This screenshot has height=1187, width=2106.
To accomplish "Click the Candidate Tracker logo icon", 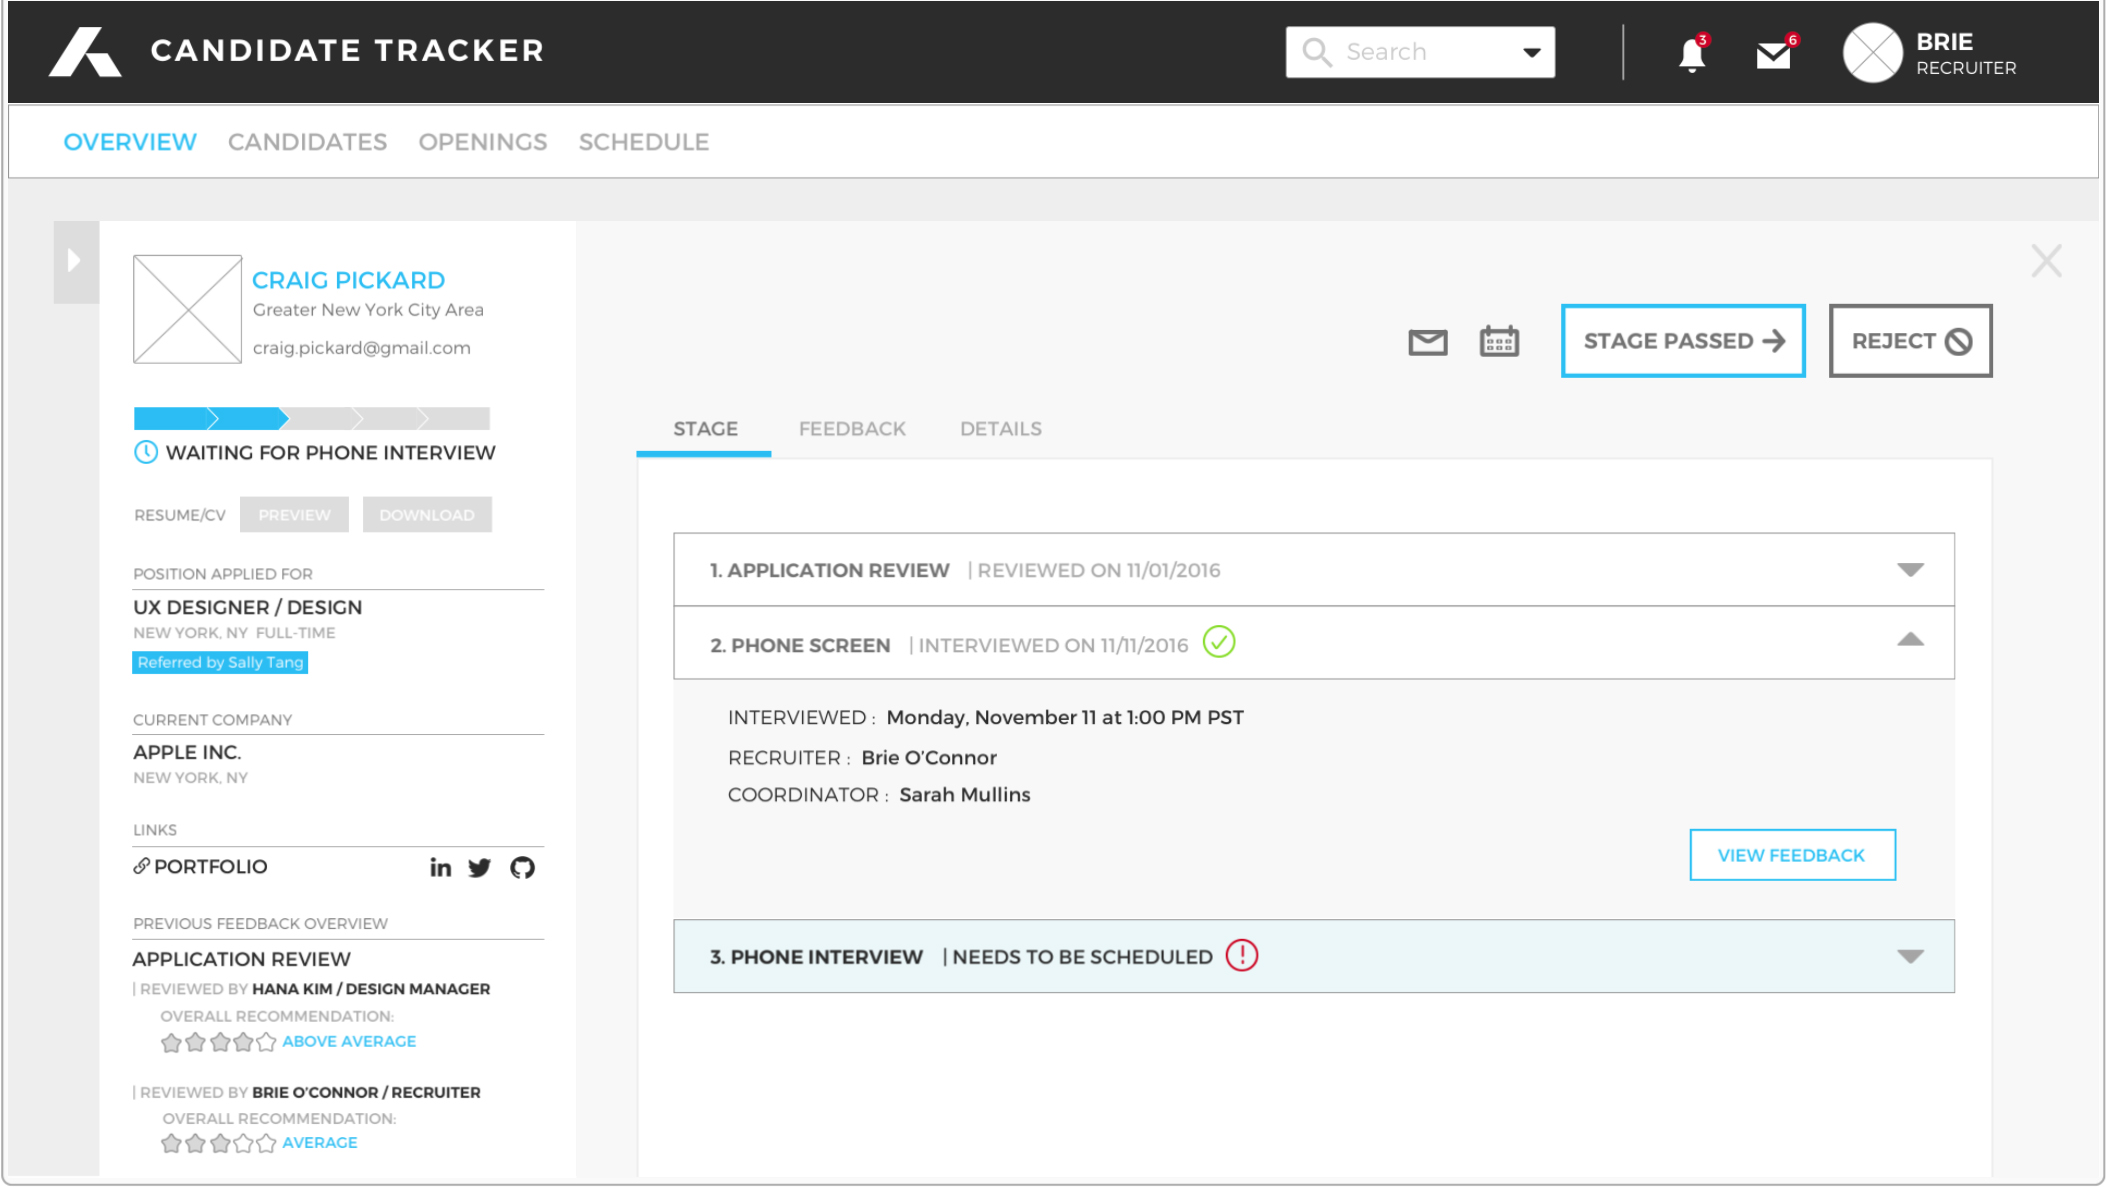I will pos(85,52).
